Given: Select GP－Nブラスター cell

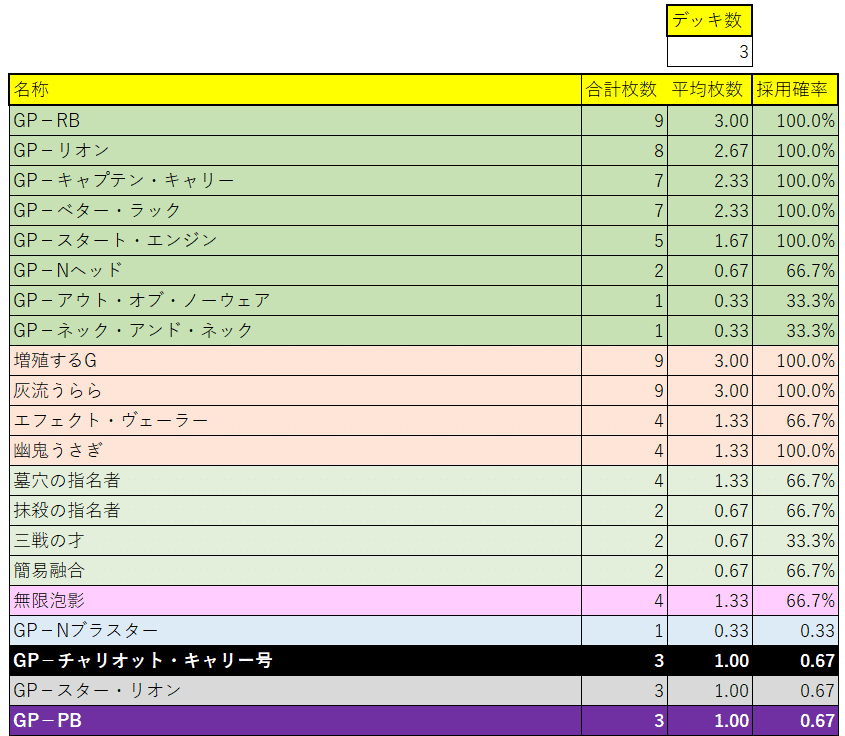Looking at the screenshot, I should [x=295, y=630].
